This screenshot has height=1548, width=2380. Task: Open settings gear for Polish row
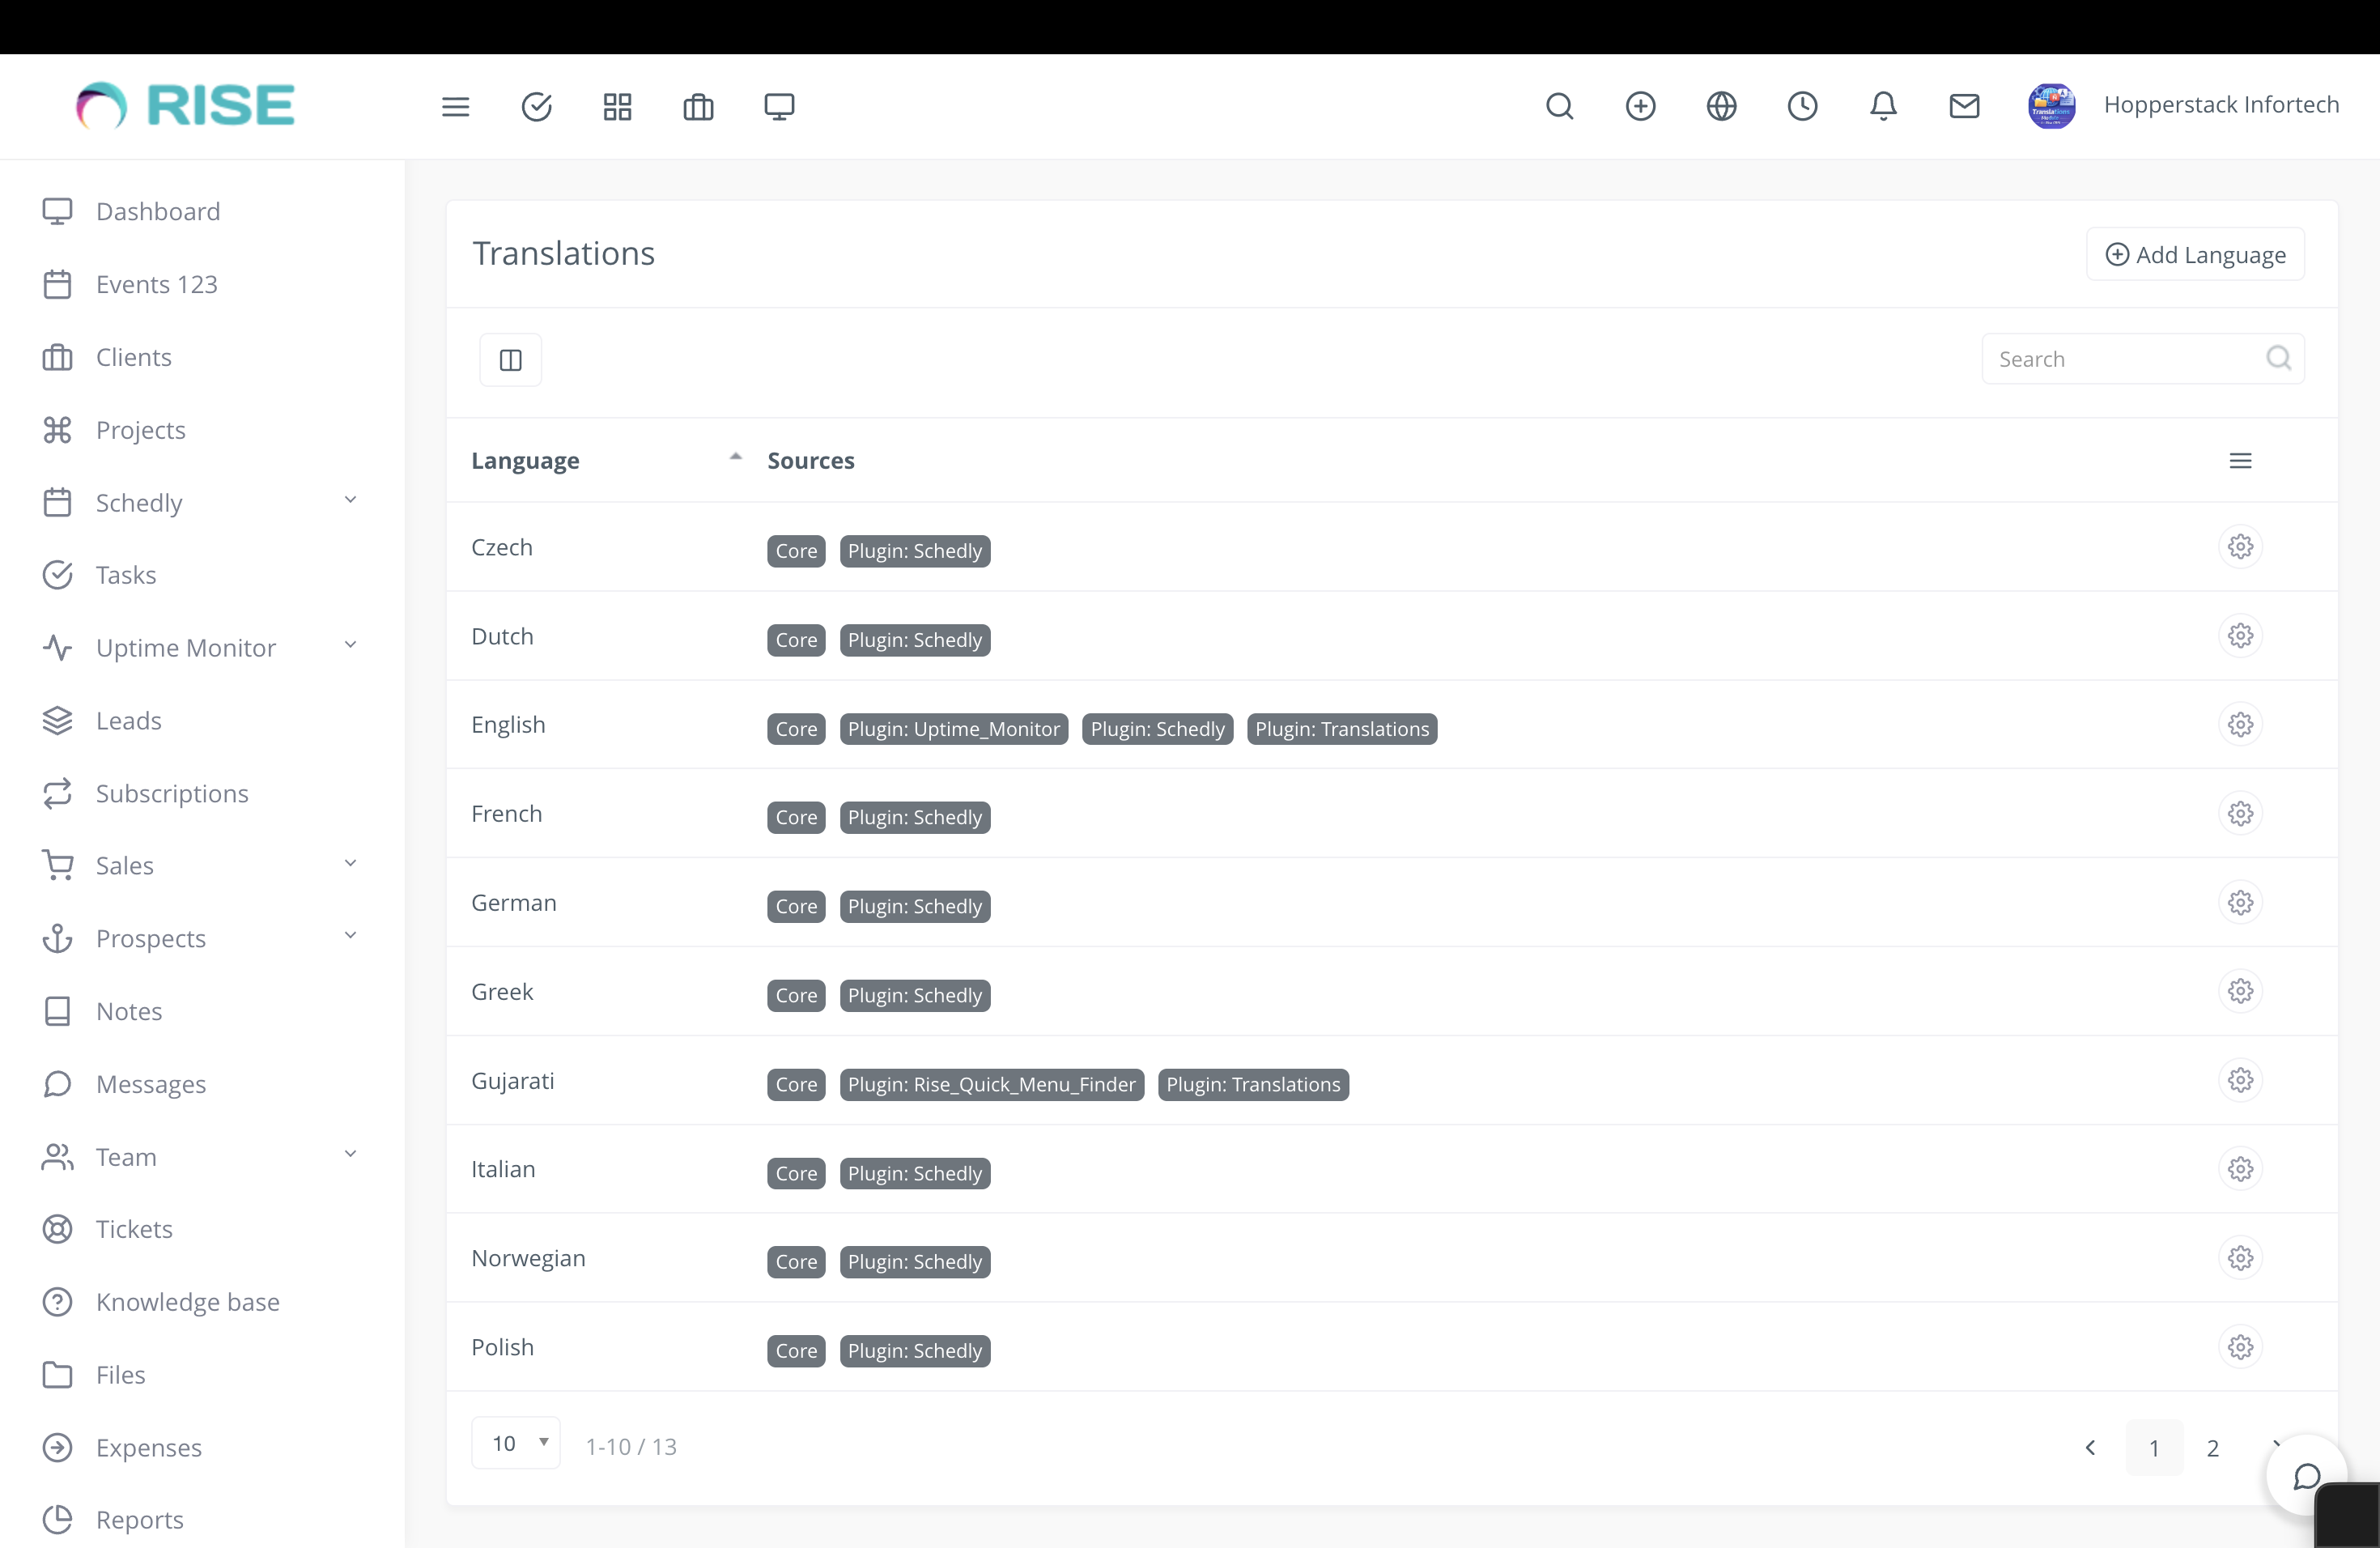2241,1347
